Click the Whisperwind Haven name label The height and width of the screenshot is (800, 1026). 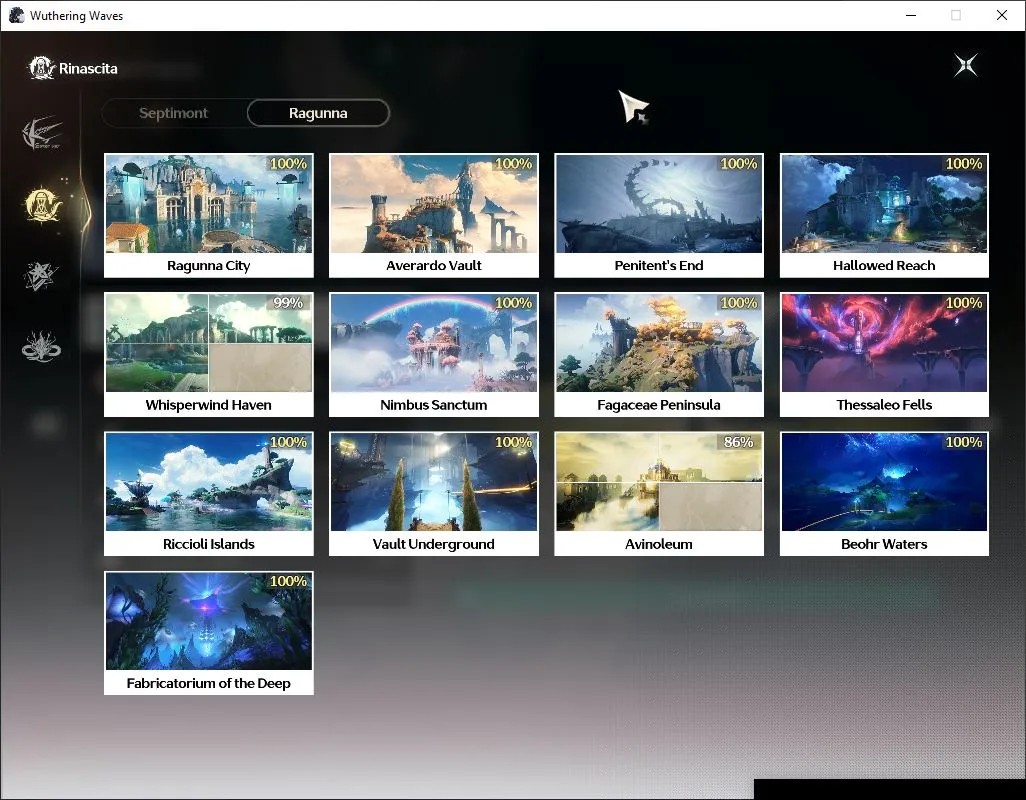(x=209, y=405)
